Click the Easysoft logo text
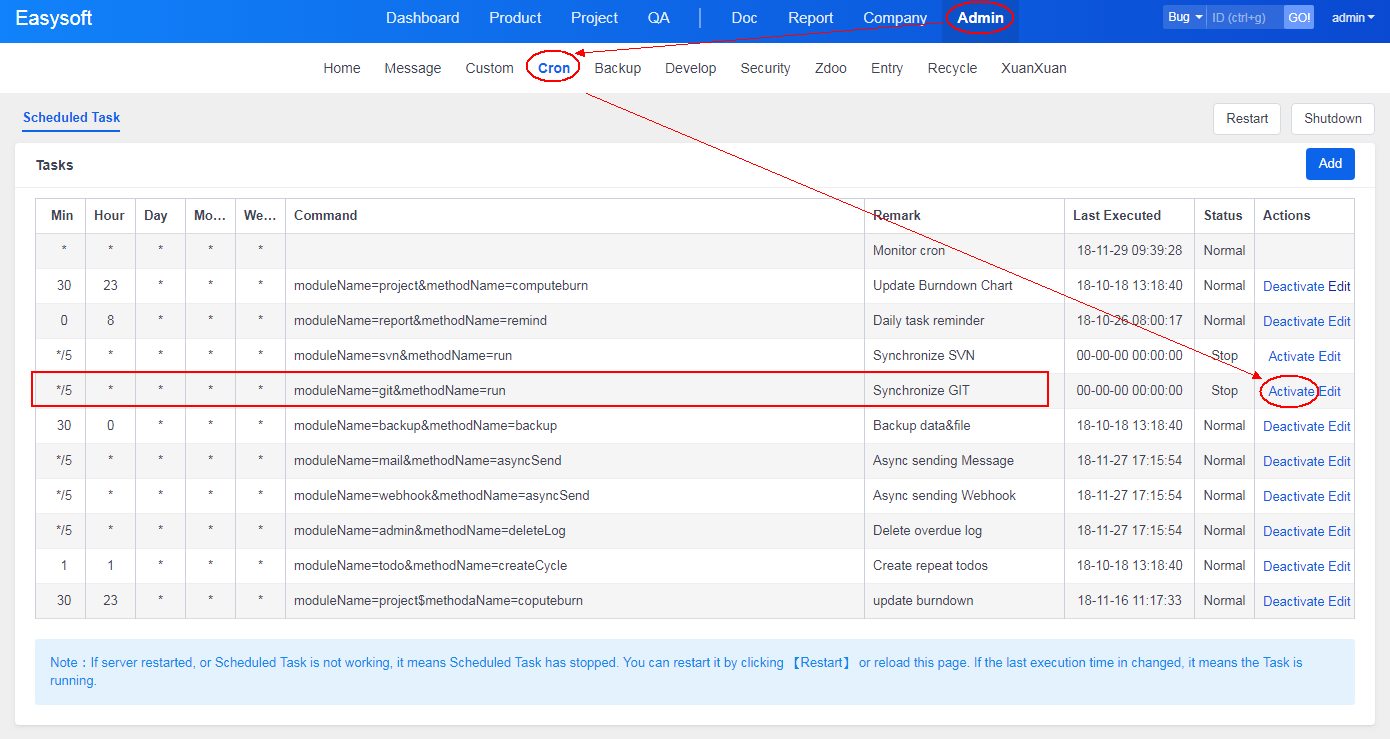This screenshot has height=739, width=1390. [x=54, y=18]
